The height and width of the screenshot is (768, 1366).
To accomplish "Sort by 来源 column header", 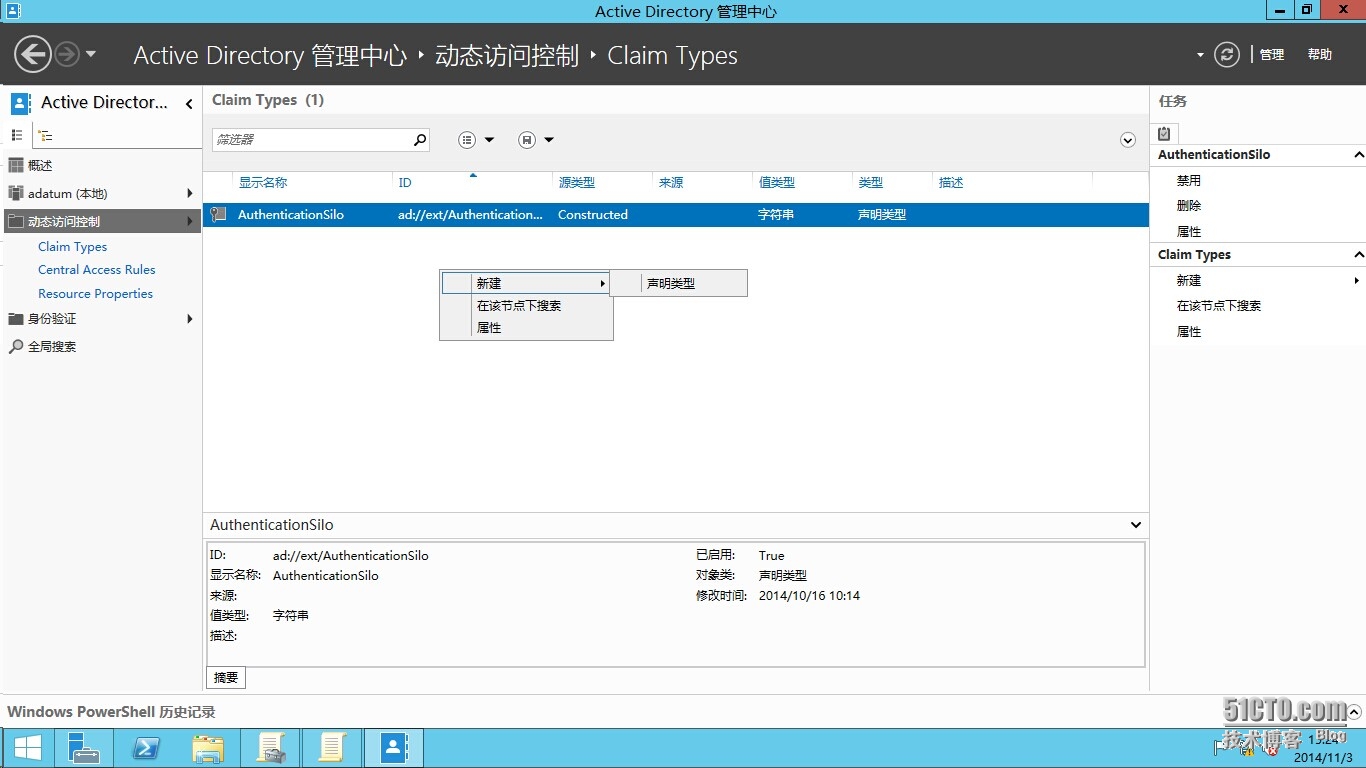I will [671, 183].
